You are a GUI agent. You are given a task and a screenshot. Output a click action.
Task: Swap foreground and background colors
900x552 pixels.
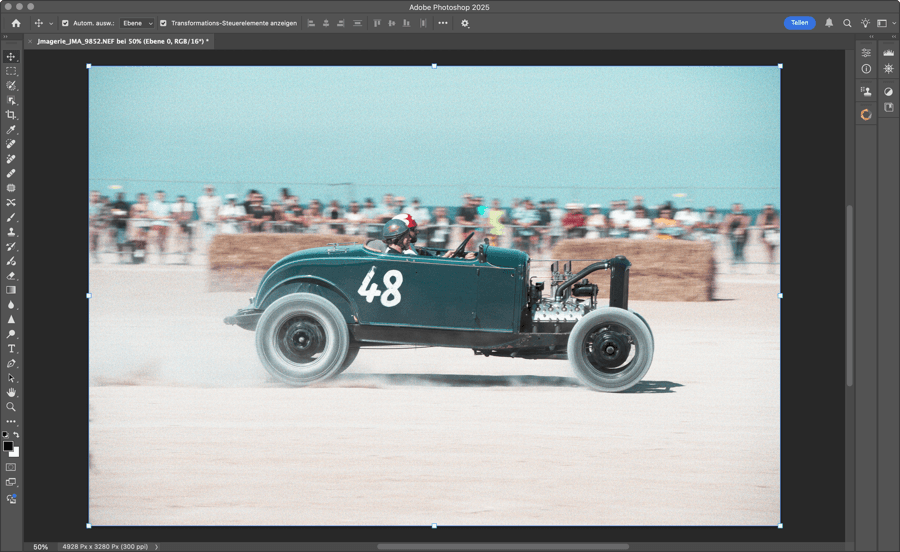pos(16,435)
